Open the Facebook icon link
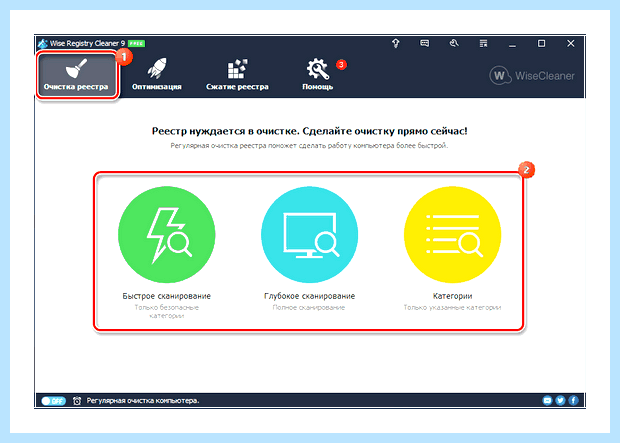Image resolution: width=620 pixels, height=443 pixels. [573, 400]
